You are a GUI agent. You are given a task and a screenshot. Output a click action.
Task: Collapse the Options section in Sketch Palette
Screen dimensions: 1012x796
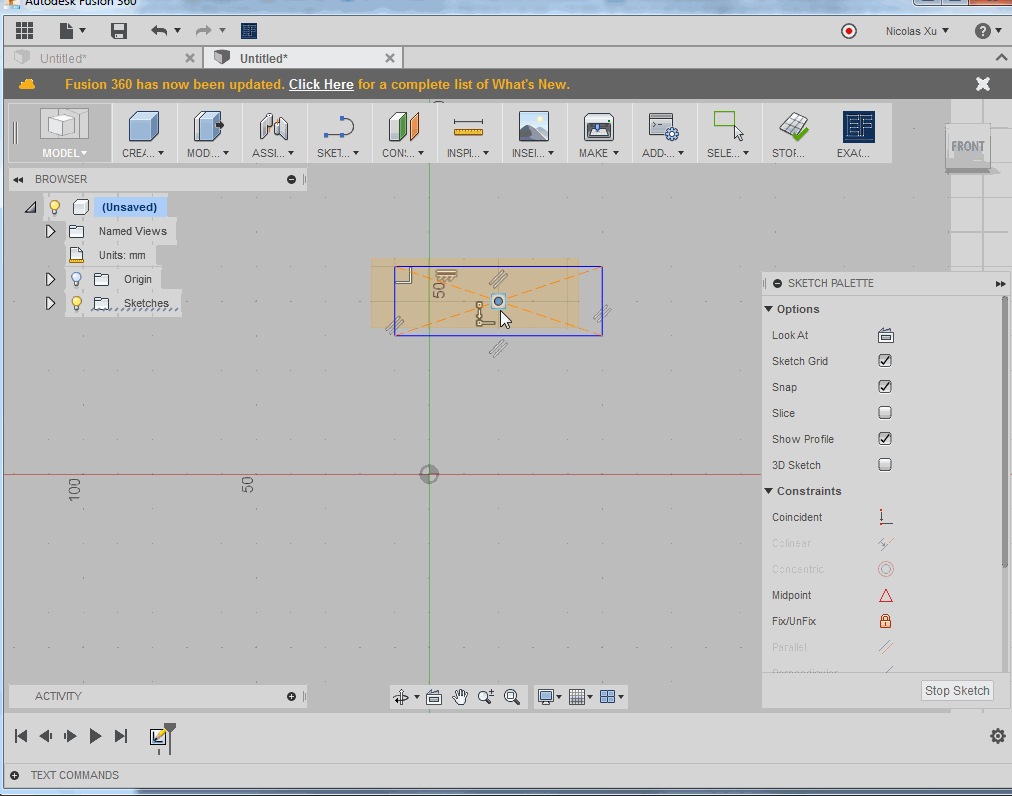point(769,309)
